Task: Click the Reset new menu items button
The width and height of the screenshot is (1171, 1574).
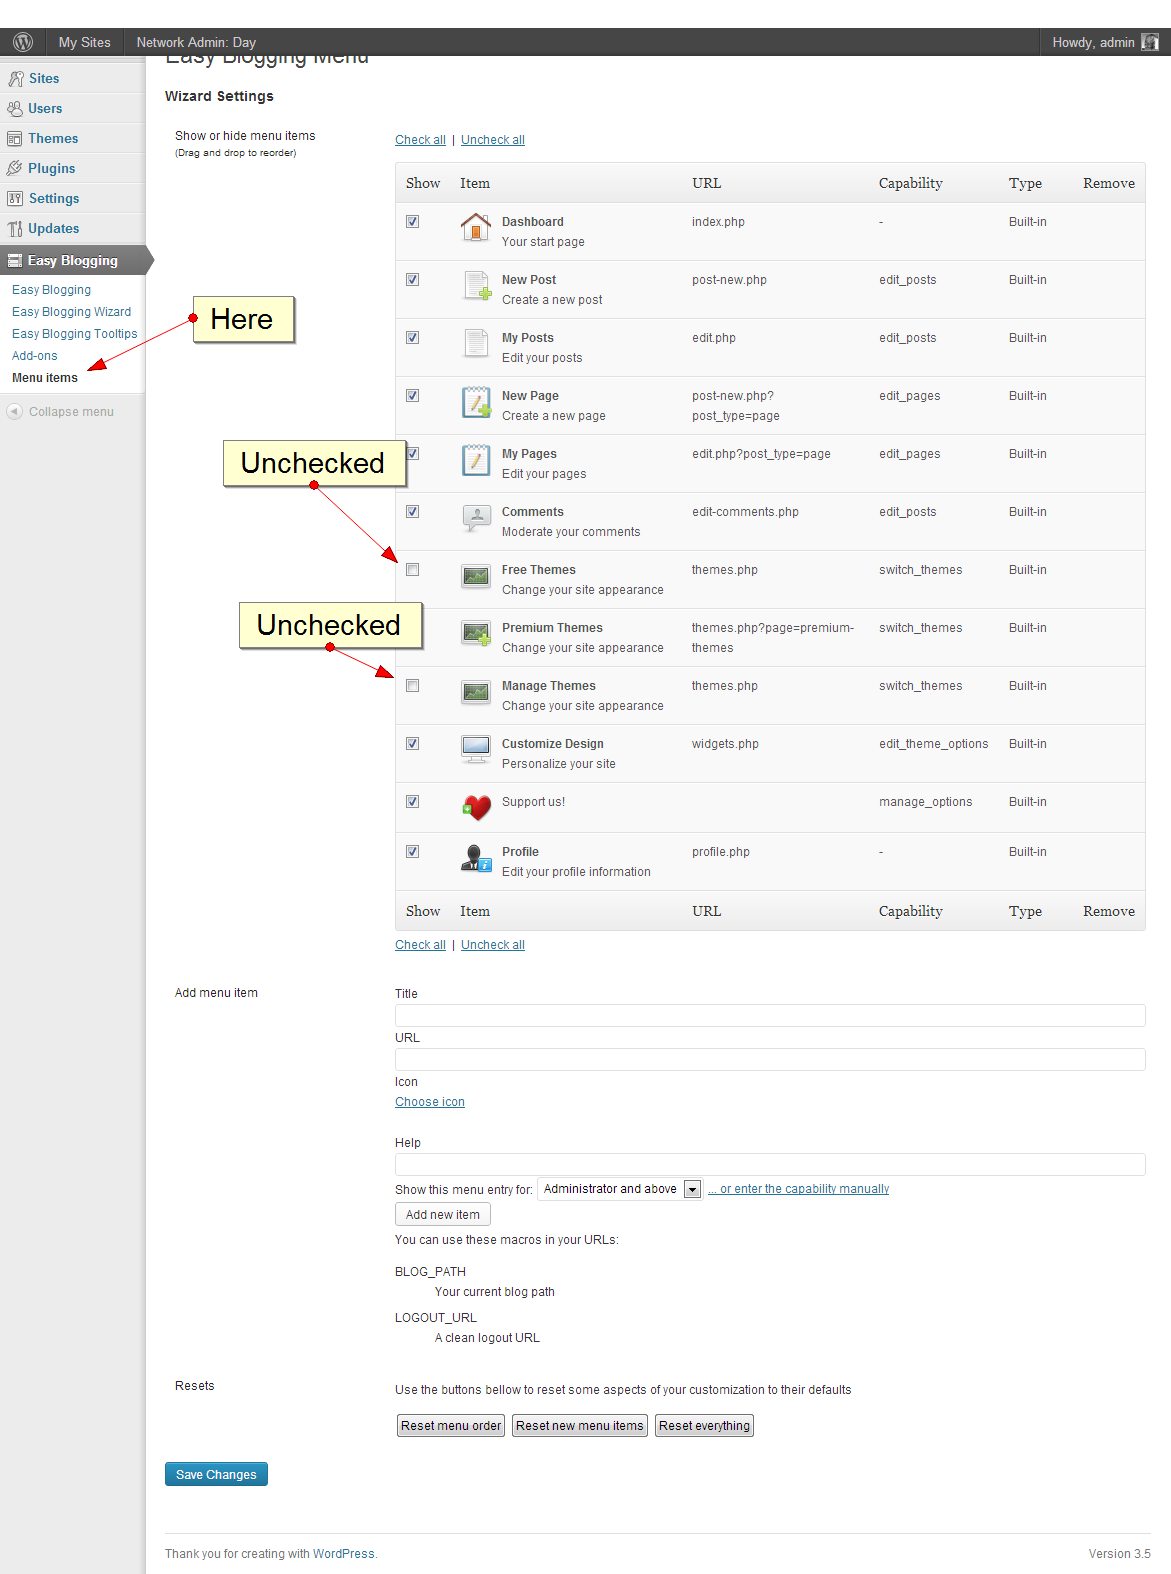Action: tap(580, 1426)
